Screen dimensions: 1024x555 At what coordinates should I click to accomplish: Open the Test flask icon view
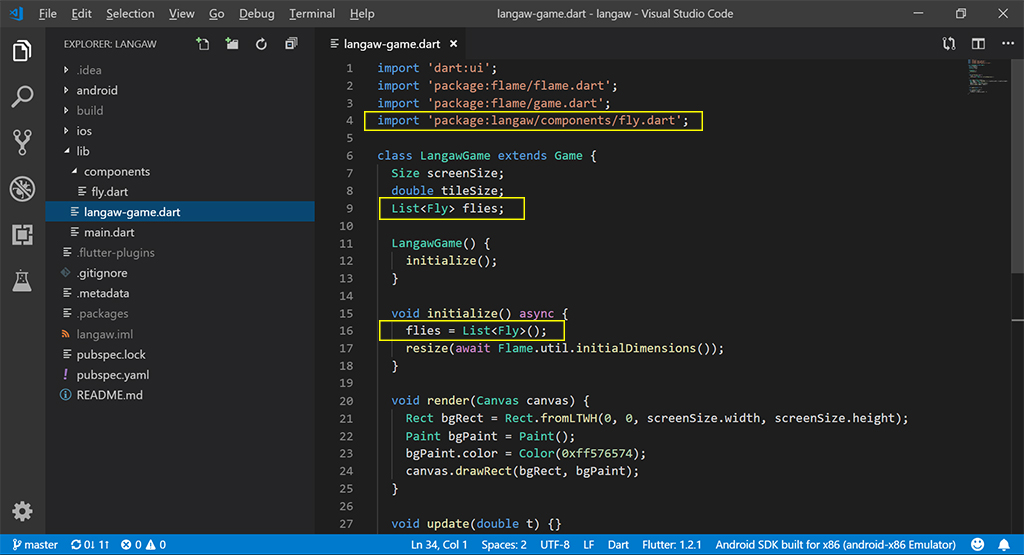point(22,281)
